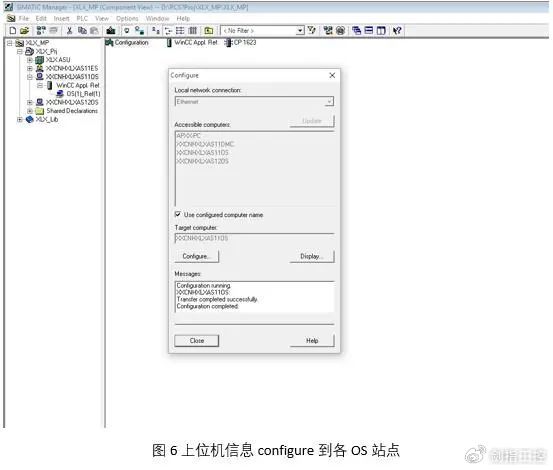Open the No Filter dropdown
The height and width of the screenshot is (470, 553).
tap(300, 31)
